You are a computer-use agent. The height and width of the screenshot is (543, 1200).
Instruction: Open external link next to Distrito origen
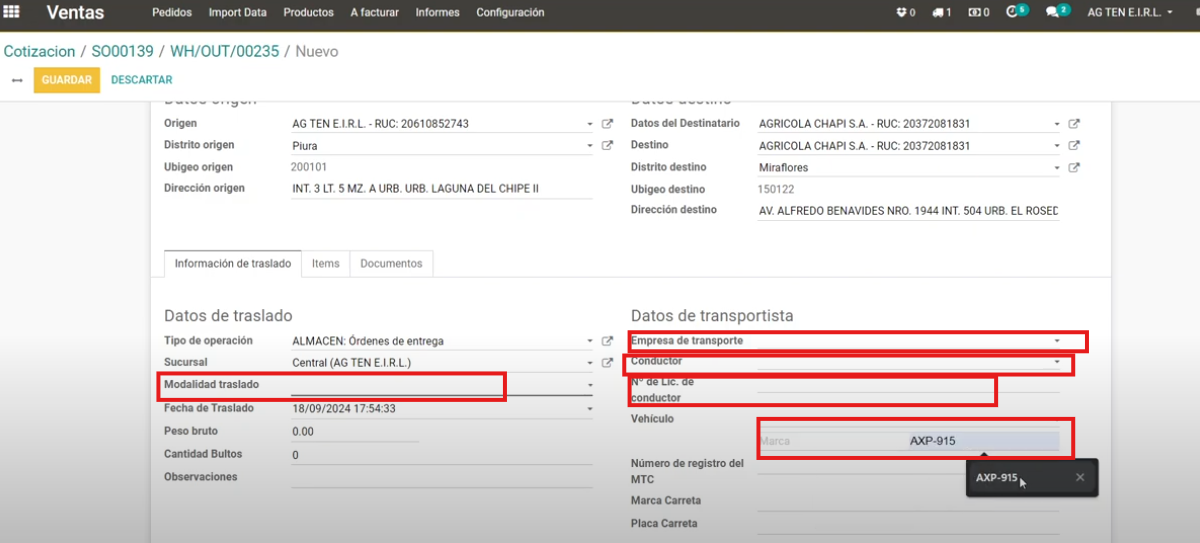pyautogui.click(x=607, y=145)
